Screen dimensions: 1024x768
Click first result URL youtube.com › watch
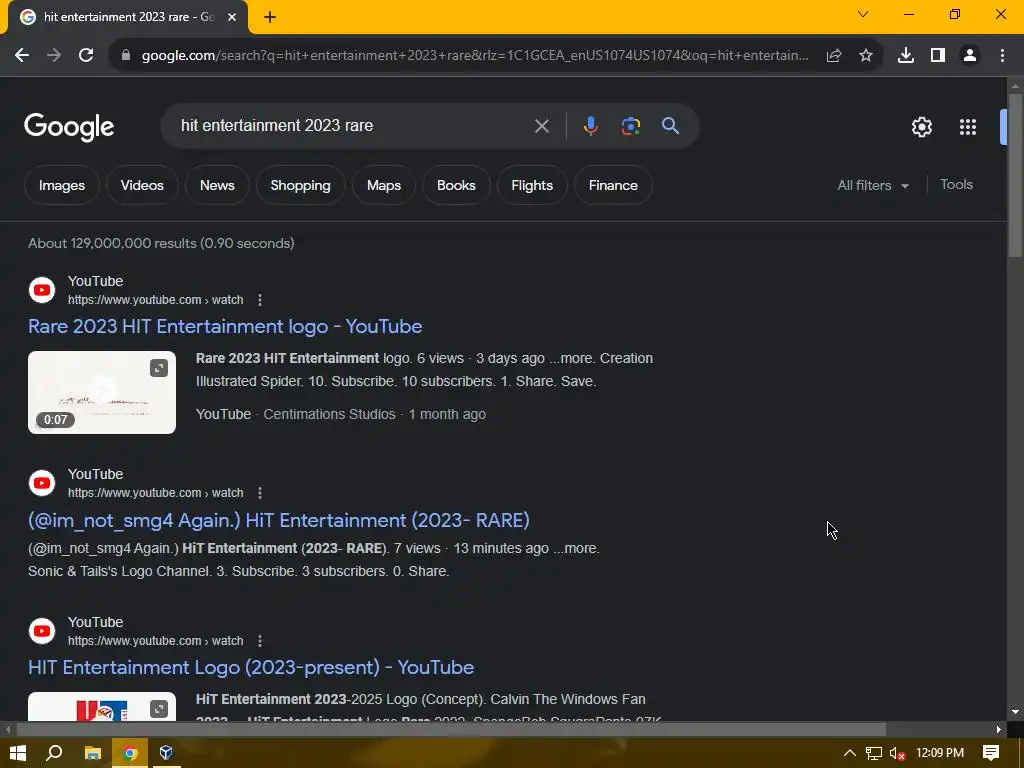tap(155, 300)
